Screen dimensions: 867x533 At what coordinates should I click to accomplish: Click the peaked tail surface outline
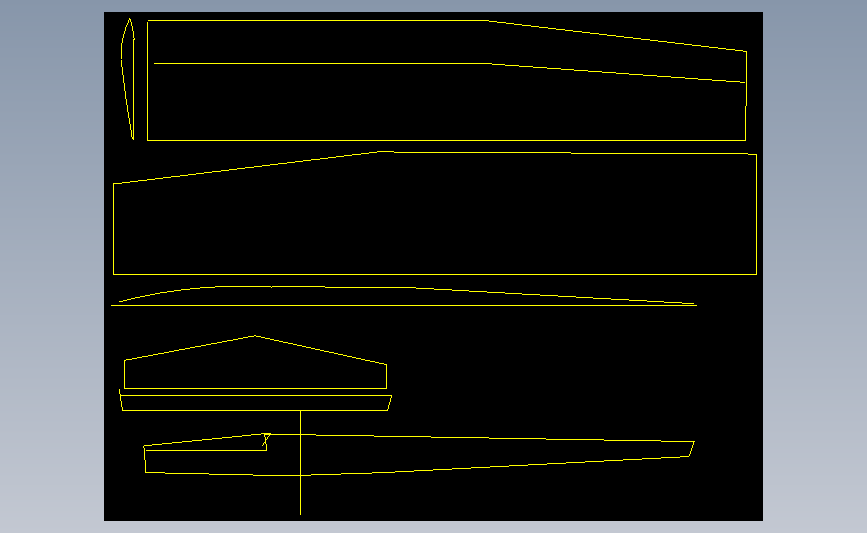click(x=255, y=362)
